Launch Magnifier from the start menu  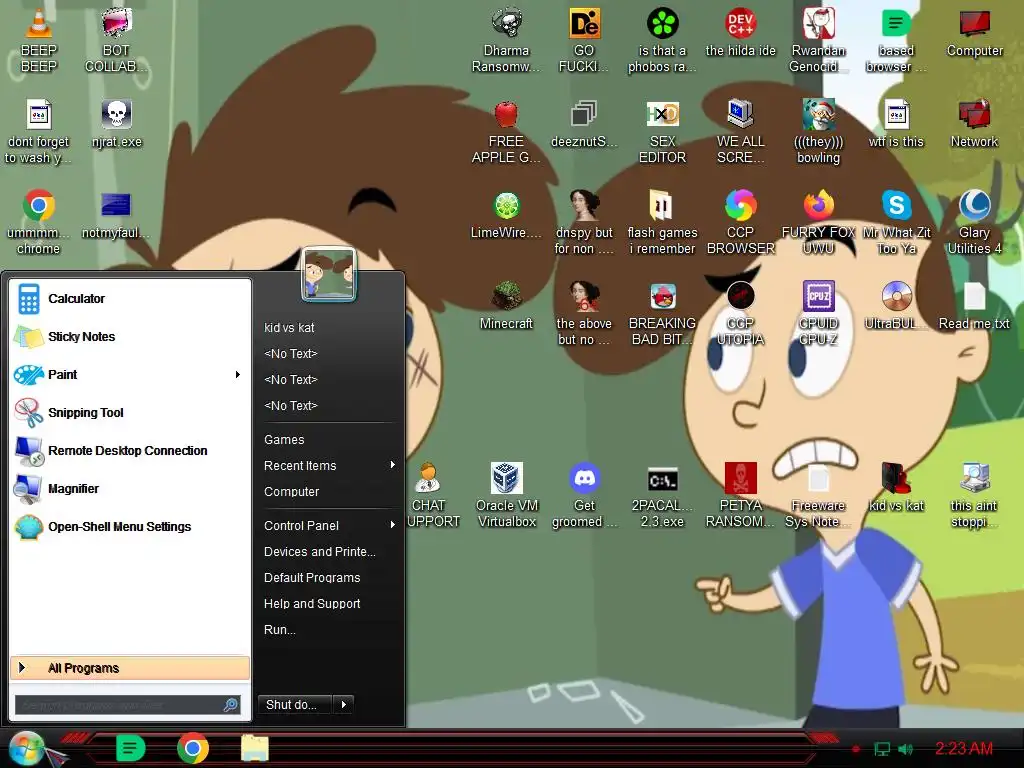pyautogui.click(x=131, y=488)
